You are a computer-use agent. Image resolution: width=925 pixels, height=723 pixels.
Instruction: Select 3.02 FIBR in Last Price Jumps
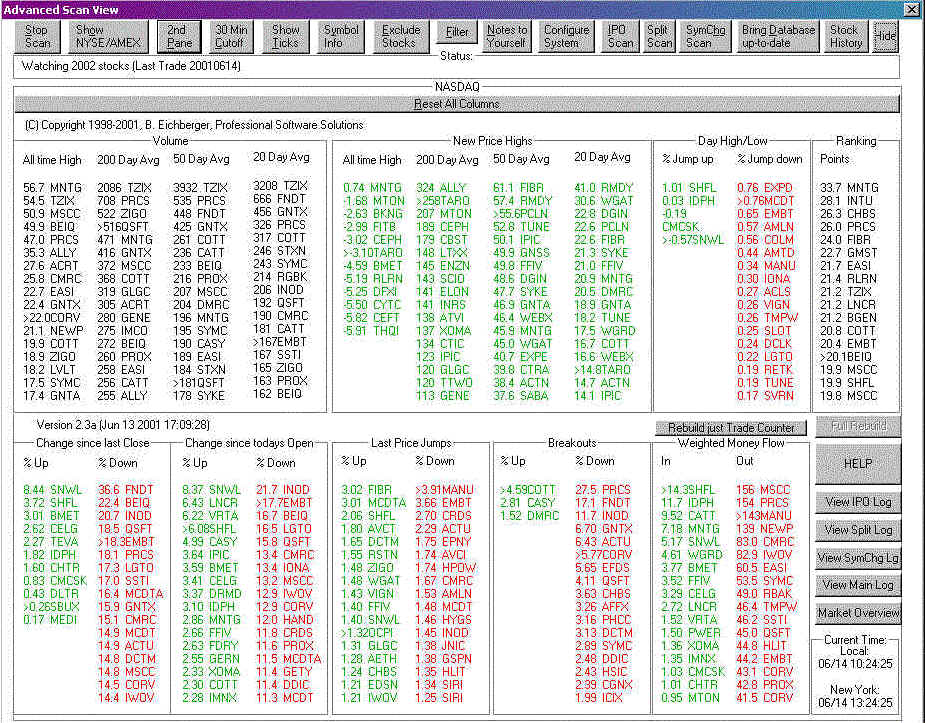366,489
